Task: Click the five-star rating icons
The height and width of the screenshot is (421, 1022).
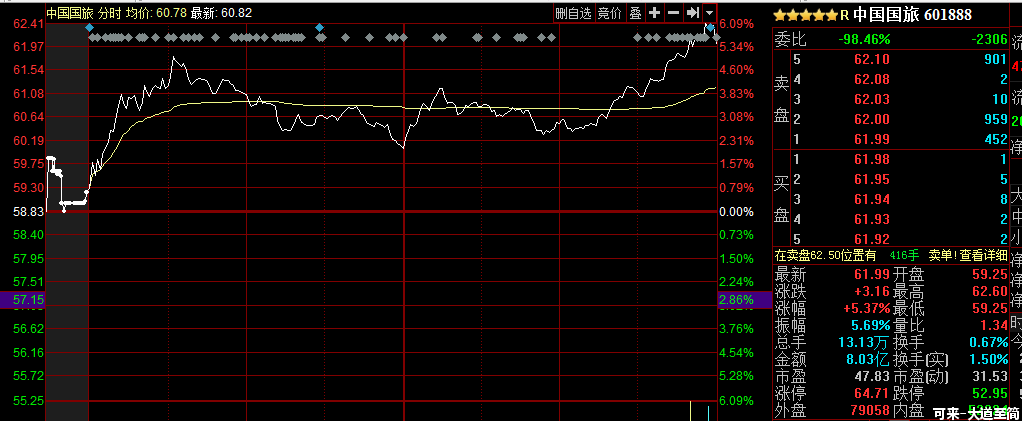Action: [x=804, y=15]
